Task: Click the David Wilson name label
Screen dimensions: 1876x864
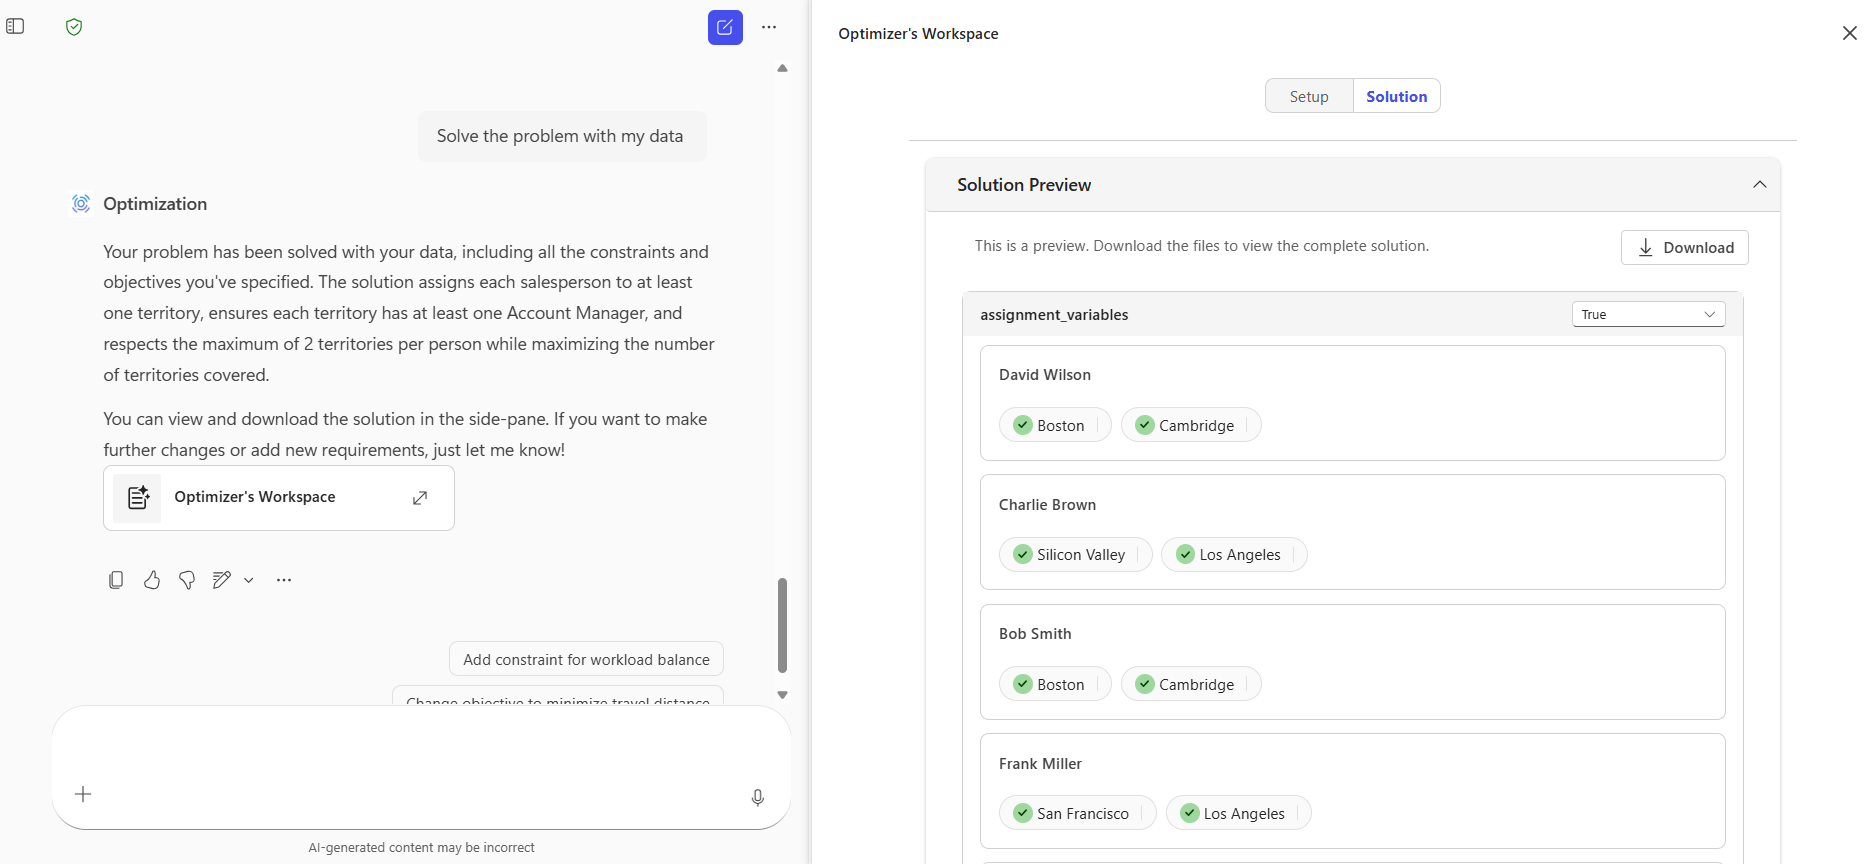Action: (1045, 375)
